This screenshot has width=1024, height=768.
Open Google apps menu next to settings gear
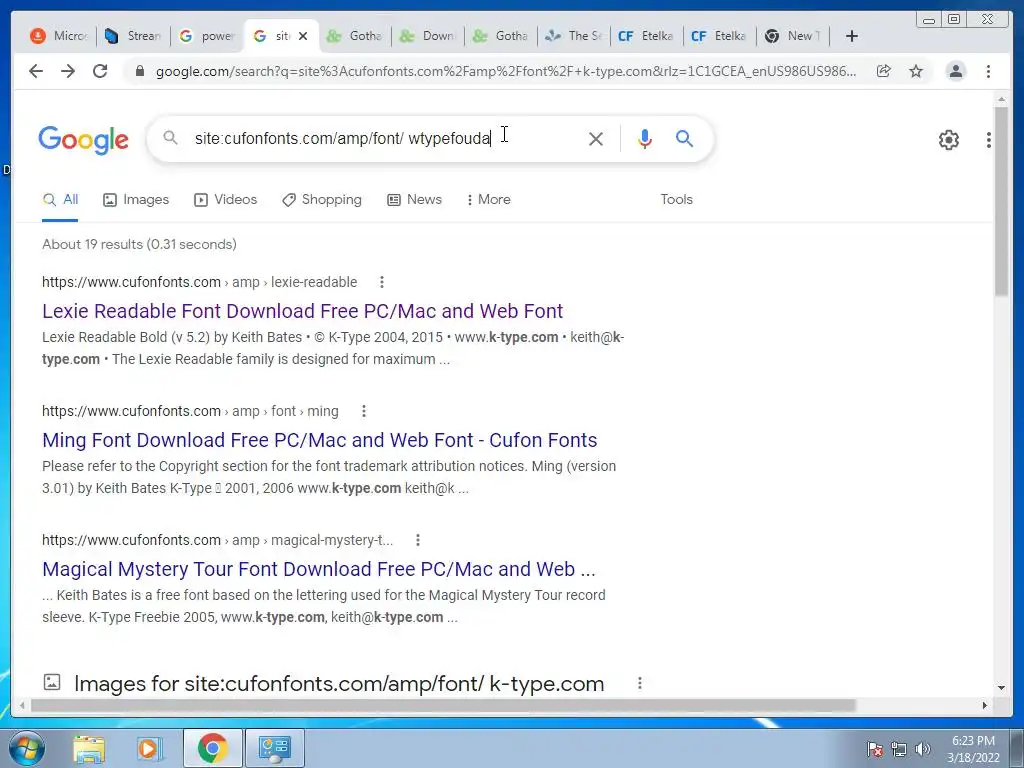click(x=989, y=140)
